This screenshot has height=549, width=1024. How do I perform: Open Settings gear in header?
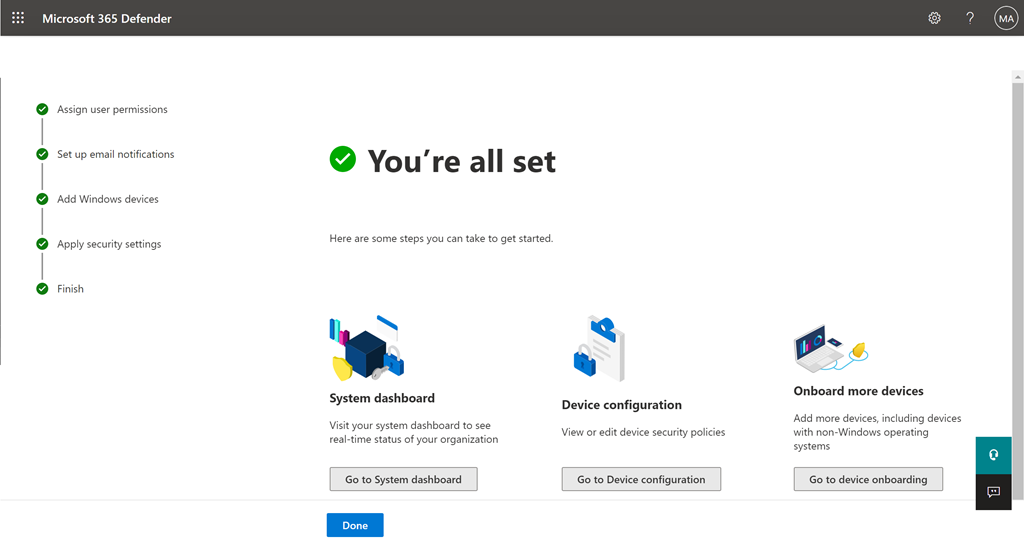[934, 18]
